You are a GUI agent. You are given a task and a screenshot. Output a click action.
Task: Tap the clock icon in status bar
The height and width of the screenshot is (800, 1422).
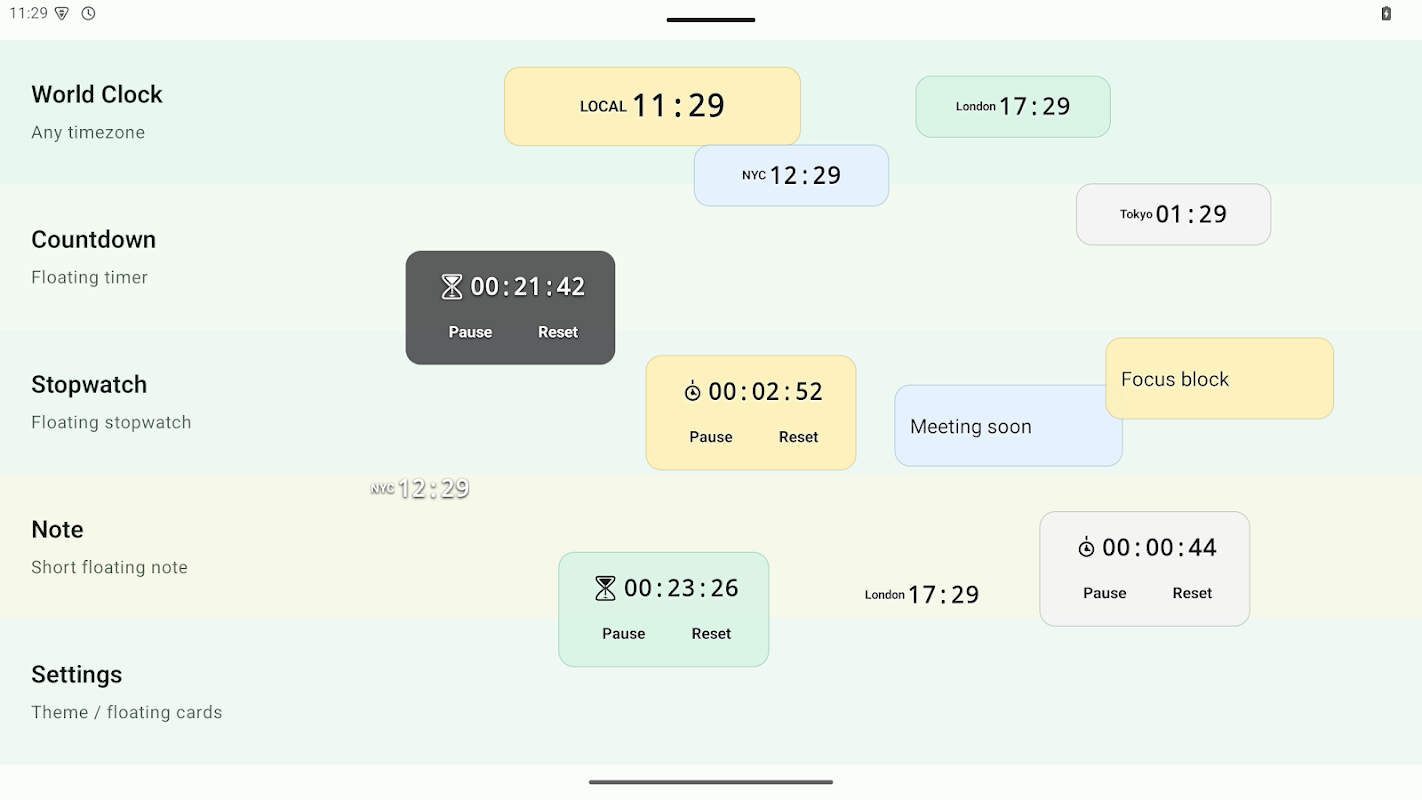[x=88, y=13]
